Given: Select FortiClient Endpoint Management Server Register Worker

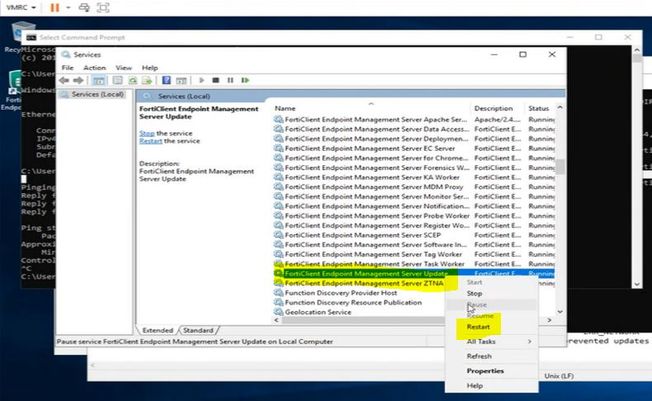Looking at the screenshot, I should point(414,225).
